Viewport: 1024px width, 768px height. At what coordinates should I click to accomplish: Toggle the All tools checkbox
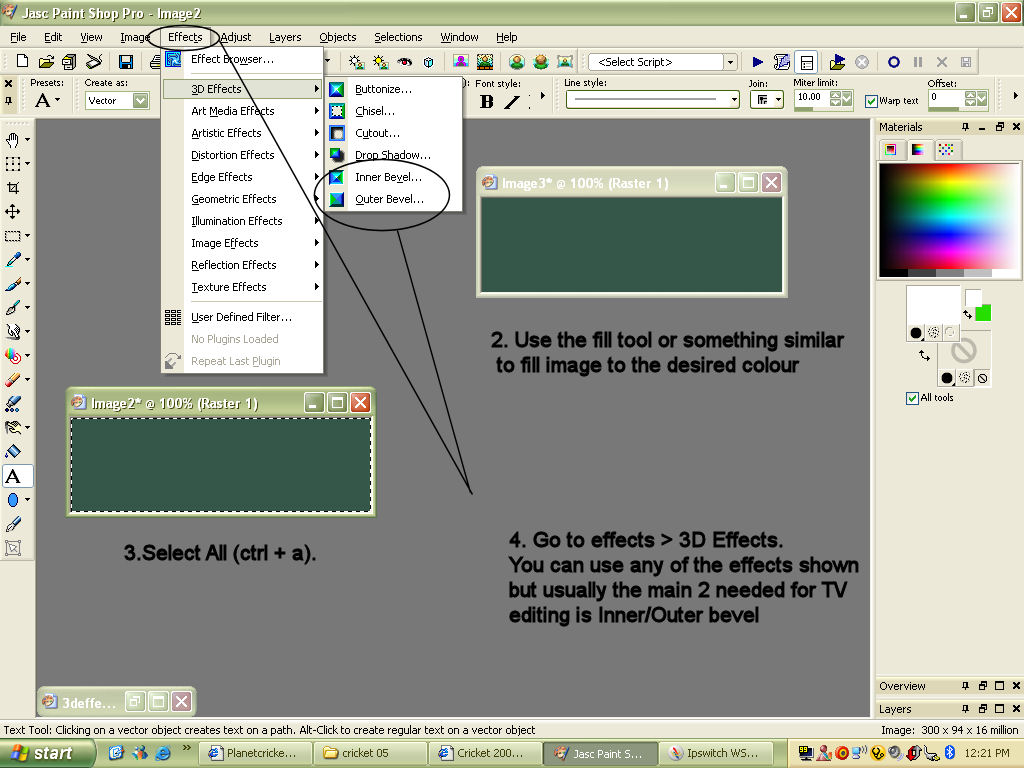912,398
